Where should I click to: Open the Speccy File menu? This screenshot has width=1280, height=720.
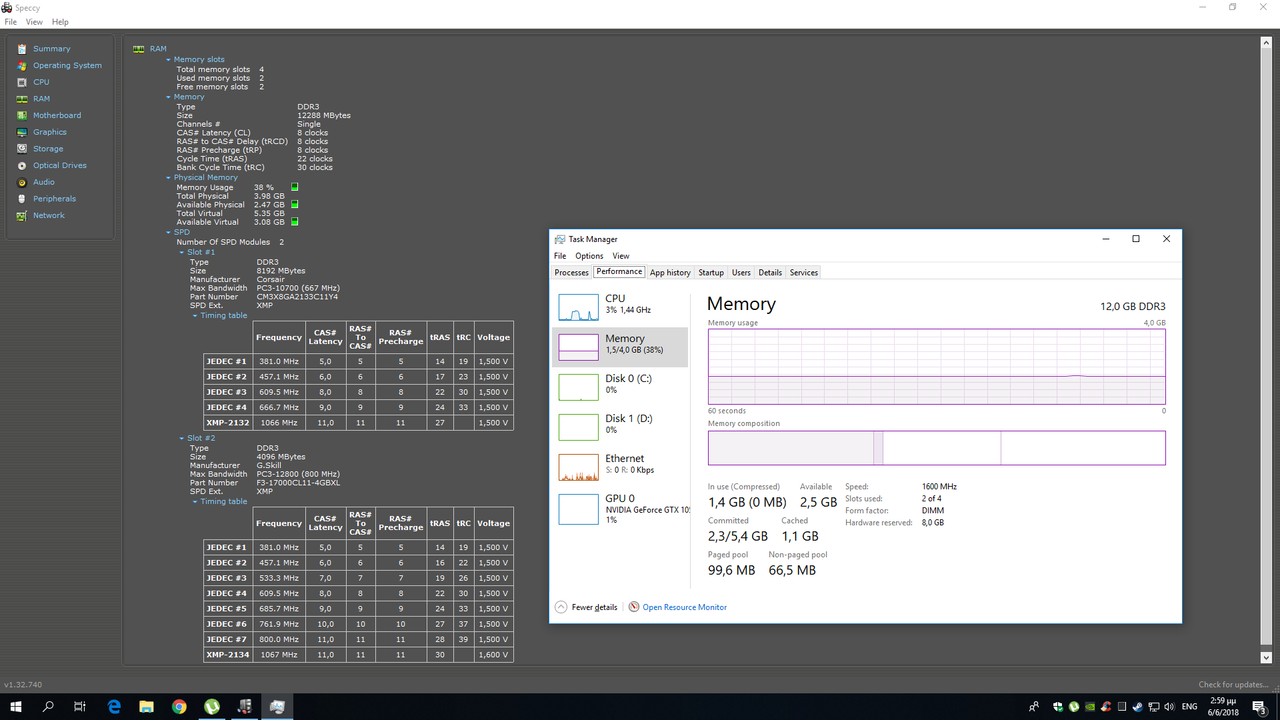10,22
